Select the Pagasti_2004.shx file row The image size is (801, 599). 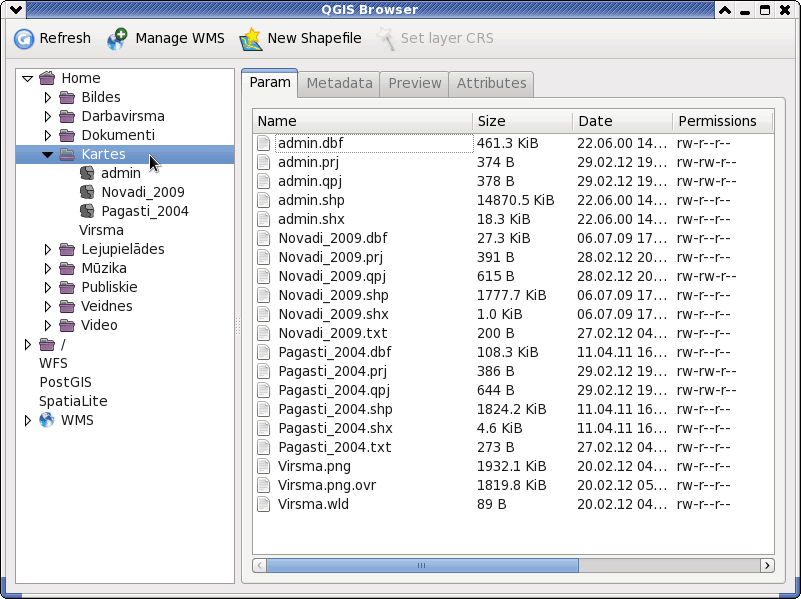[x=513, y=428]
